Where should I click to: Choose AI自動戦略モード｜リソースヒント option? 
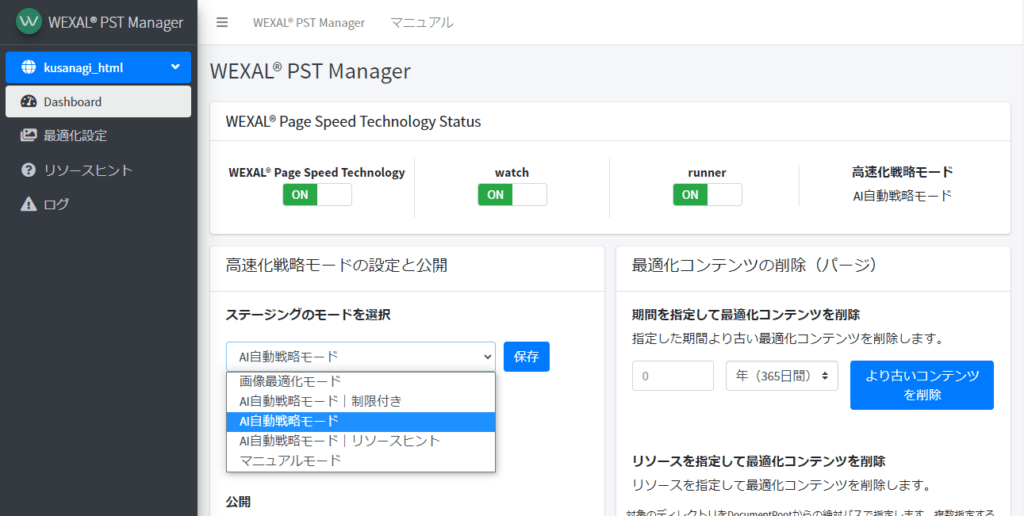tap(360, 441)
